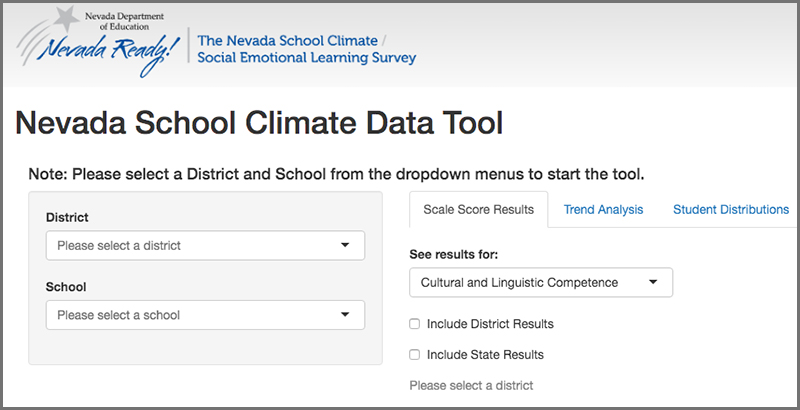The width and height of the screenshot is (800, 410).
Task: Enable the Include District Results checkbox
Action: point(415,324)
